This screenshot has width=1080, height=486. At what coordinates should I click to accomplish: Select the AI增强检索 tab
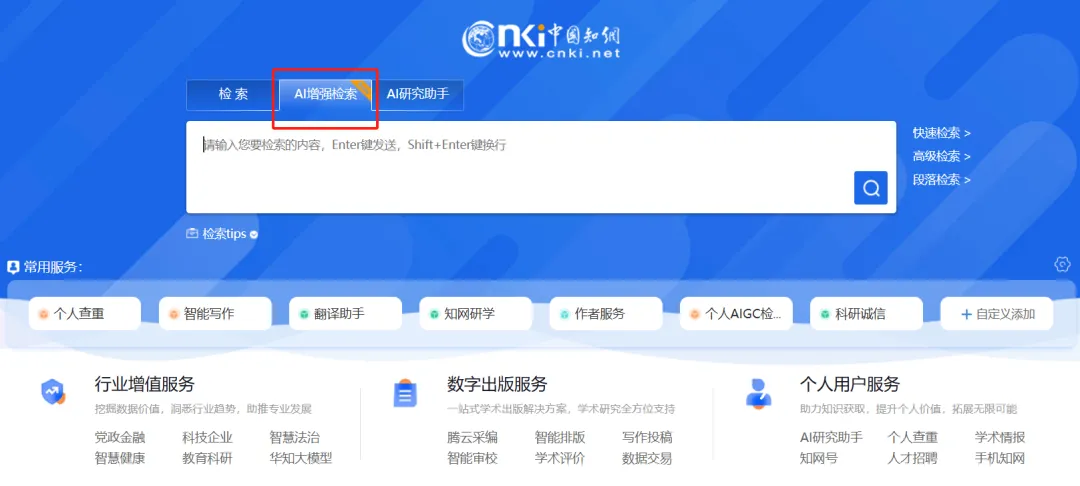[326, 95]
